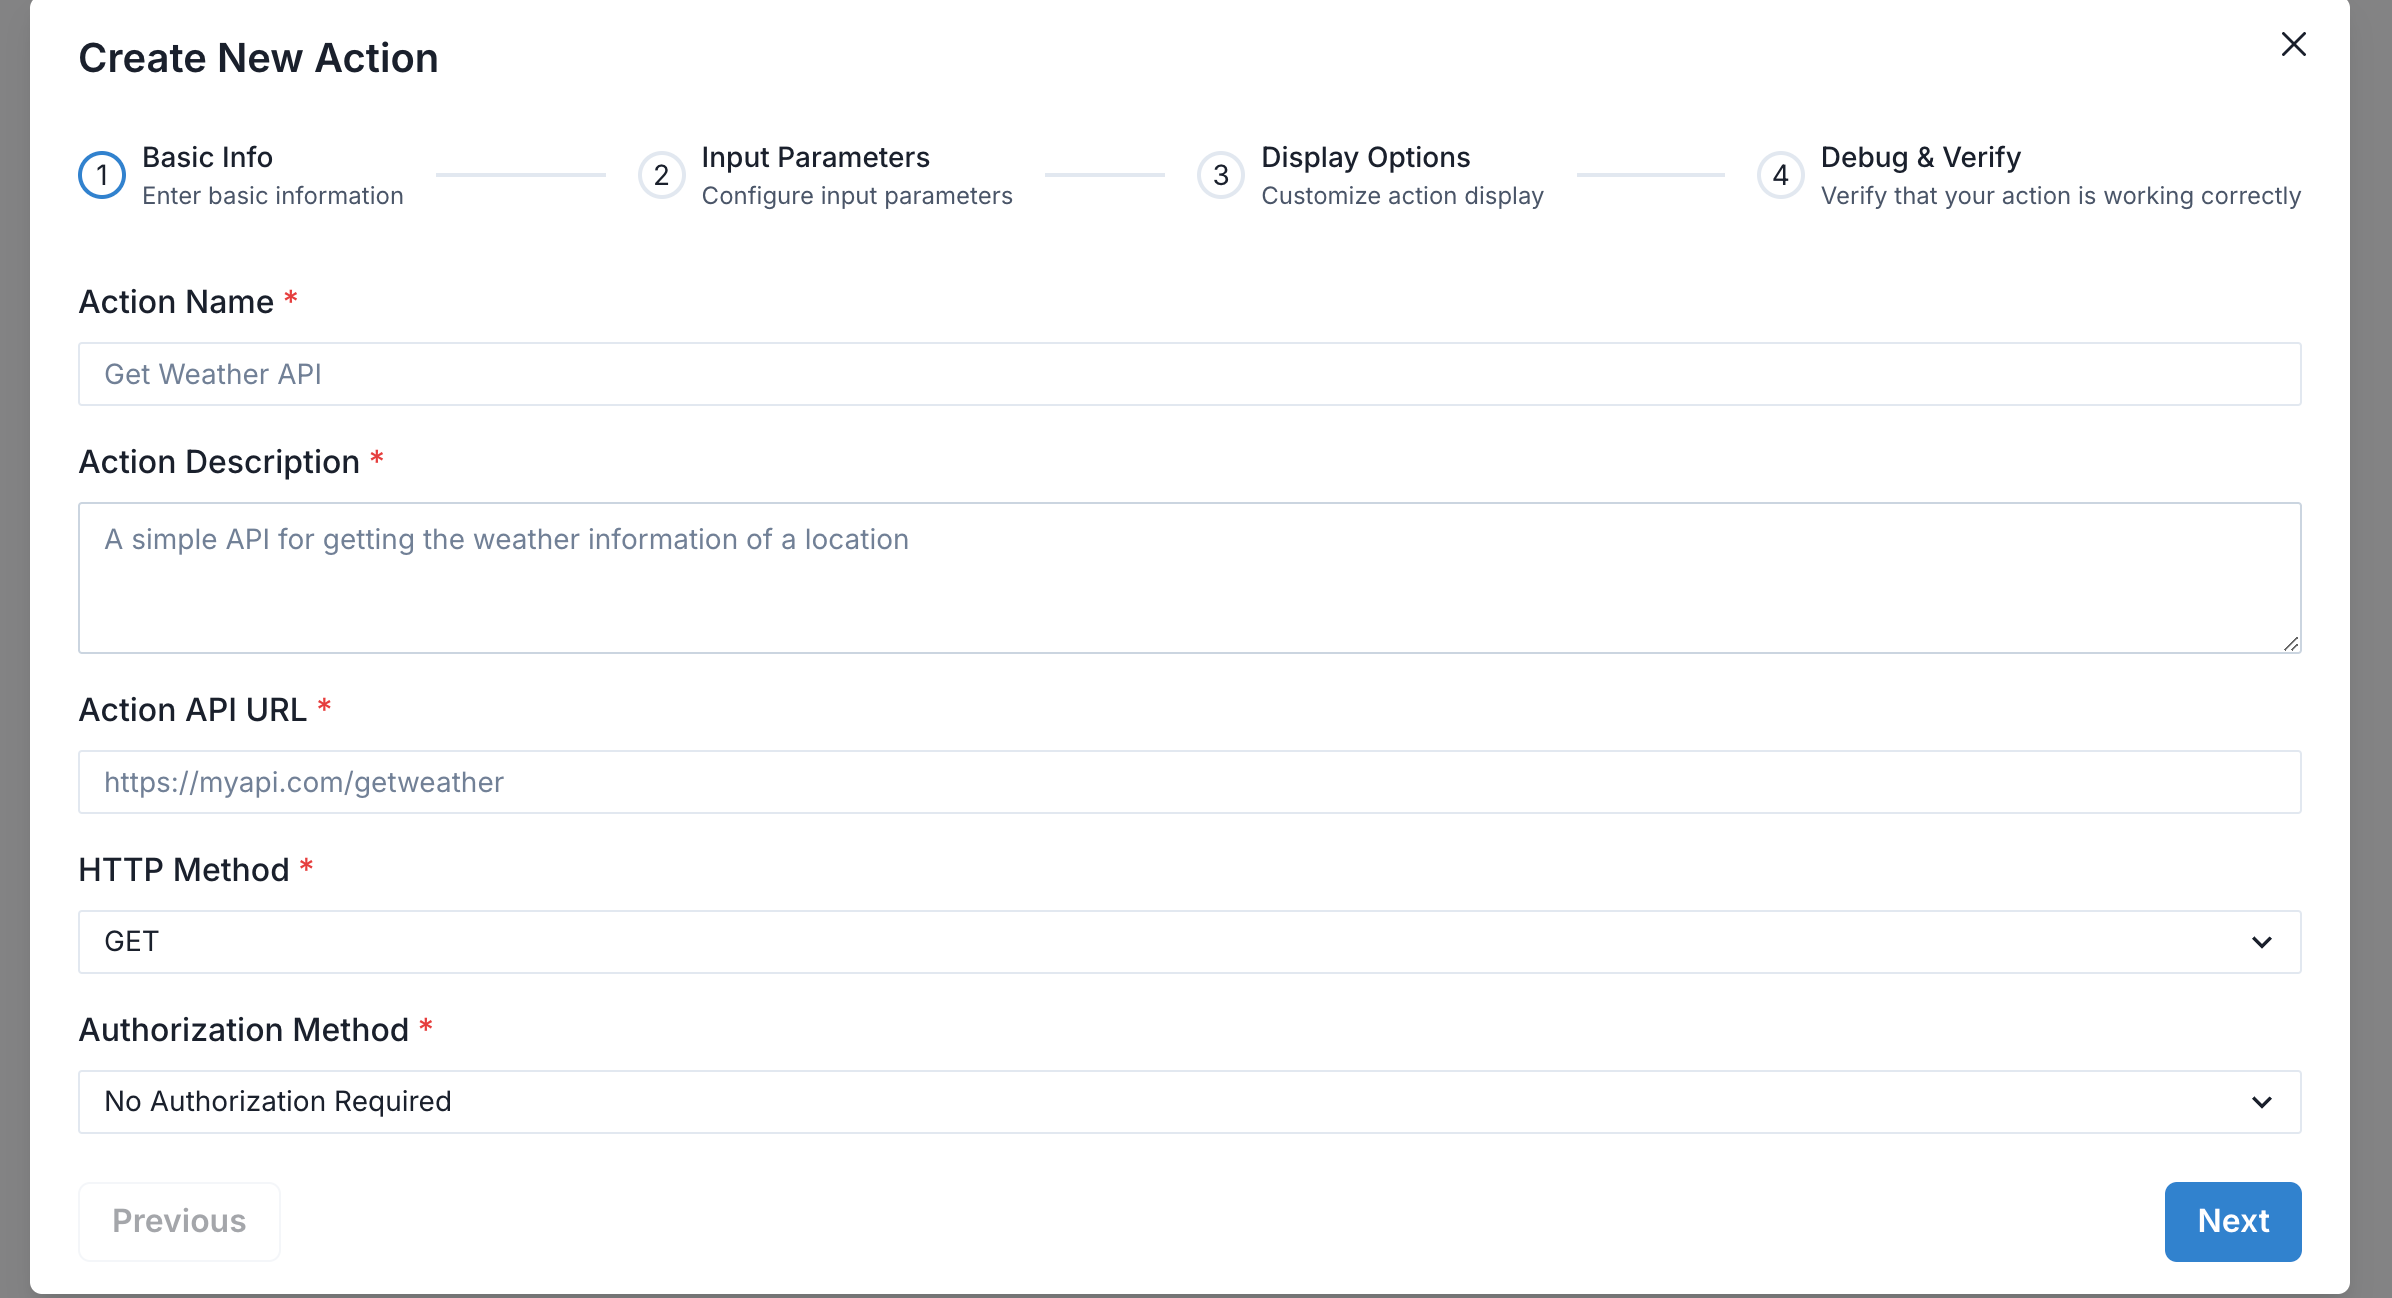Click the Next button
Screen dimensions: 2392x1298
(x=2232, y=1221)
